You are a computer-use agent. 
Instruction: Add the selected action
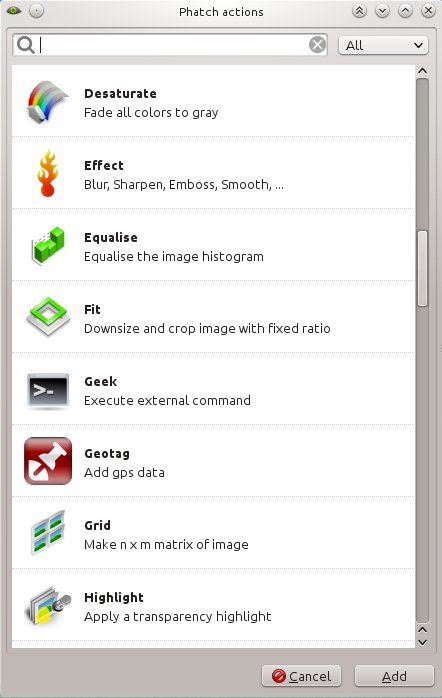coord(394,676)
